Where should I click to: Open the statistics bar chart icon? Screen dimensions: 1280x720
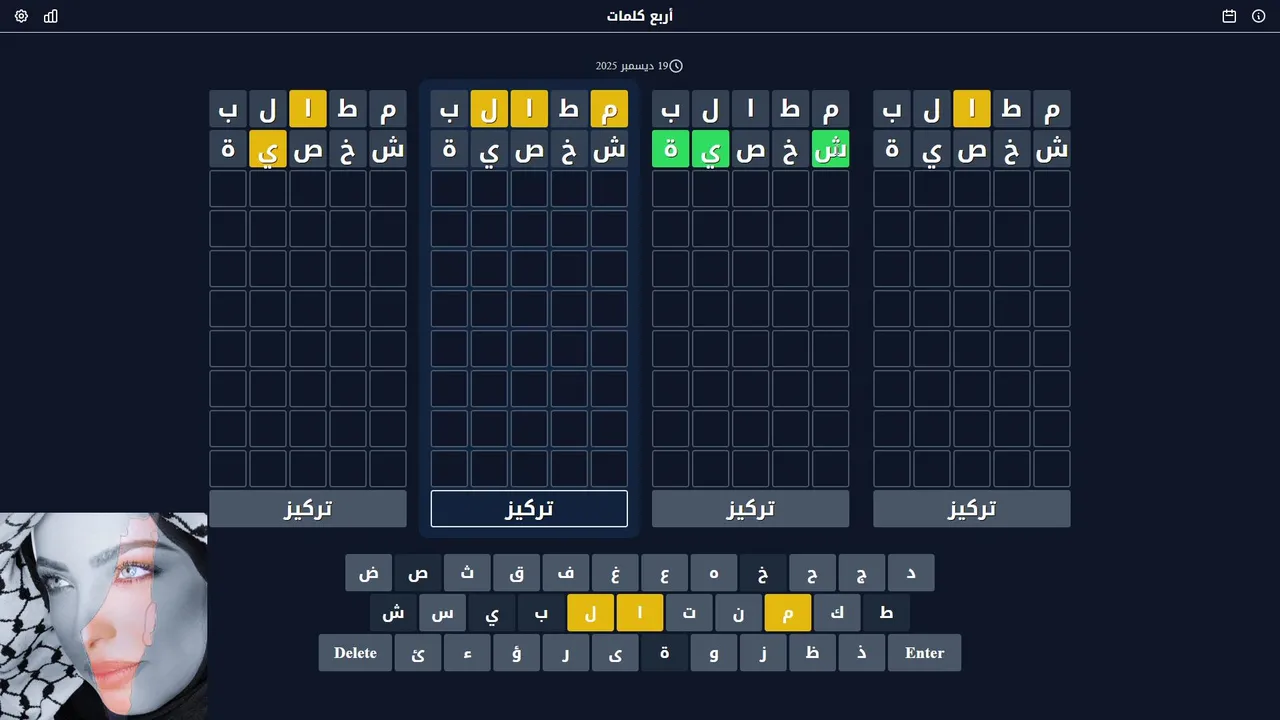coord(51,16)
